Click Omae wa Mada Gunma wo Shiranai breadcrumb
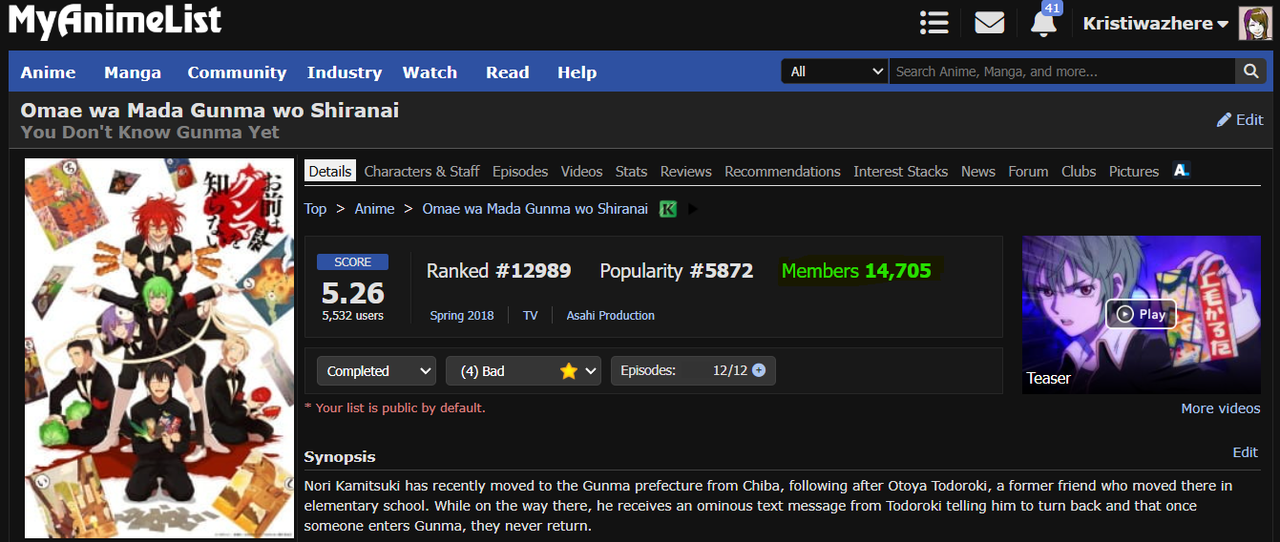Image resolution: width=1280 pixels, height=542 pixels. pos(535,209)
